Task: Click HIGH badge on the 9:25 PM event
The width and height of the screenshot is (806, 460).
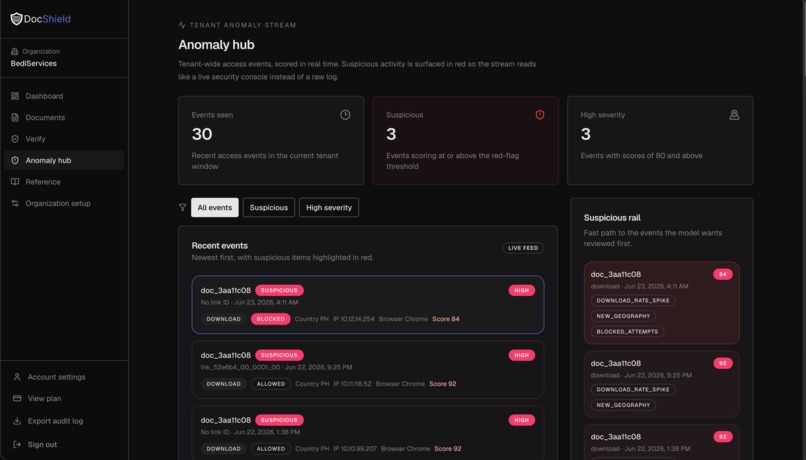Action: 522,355
